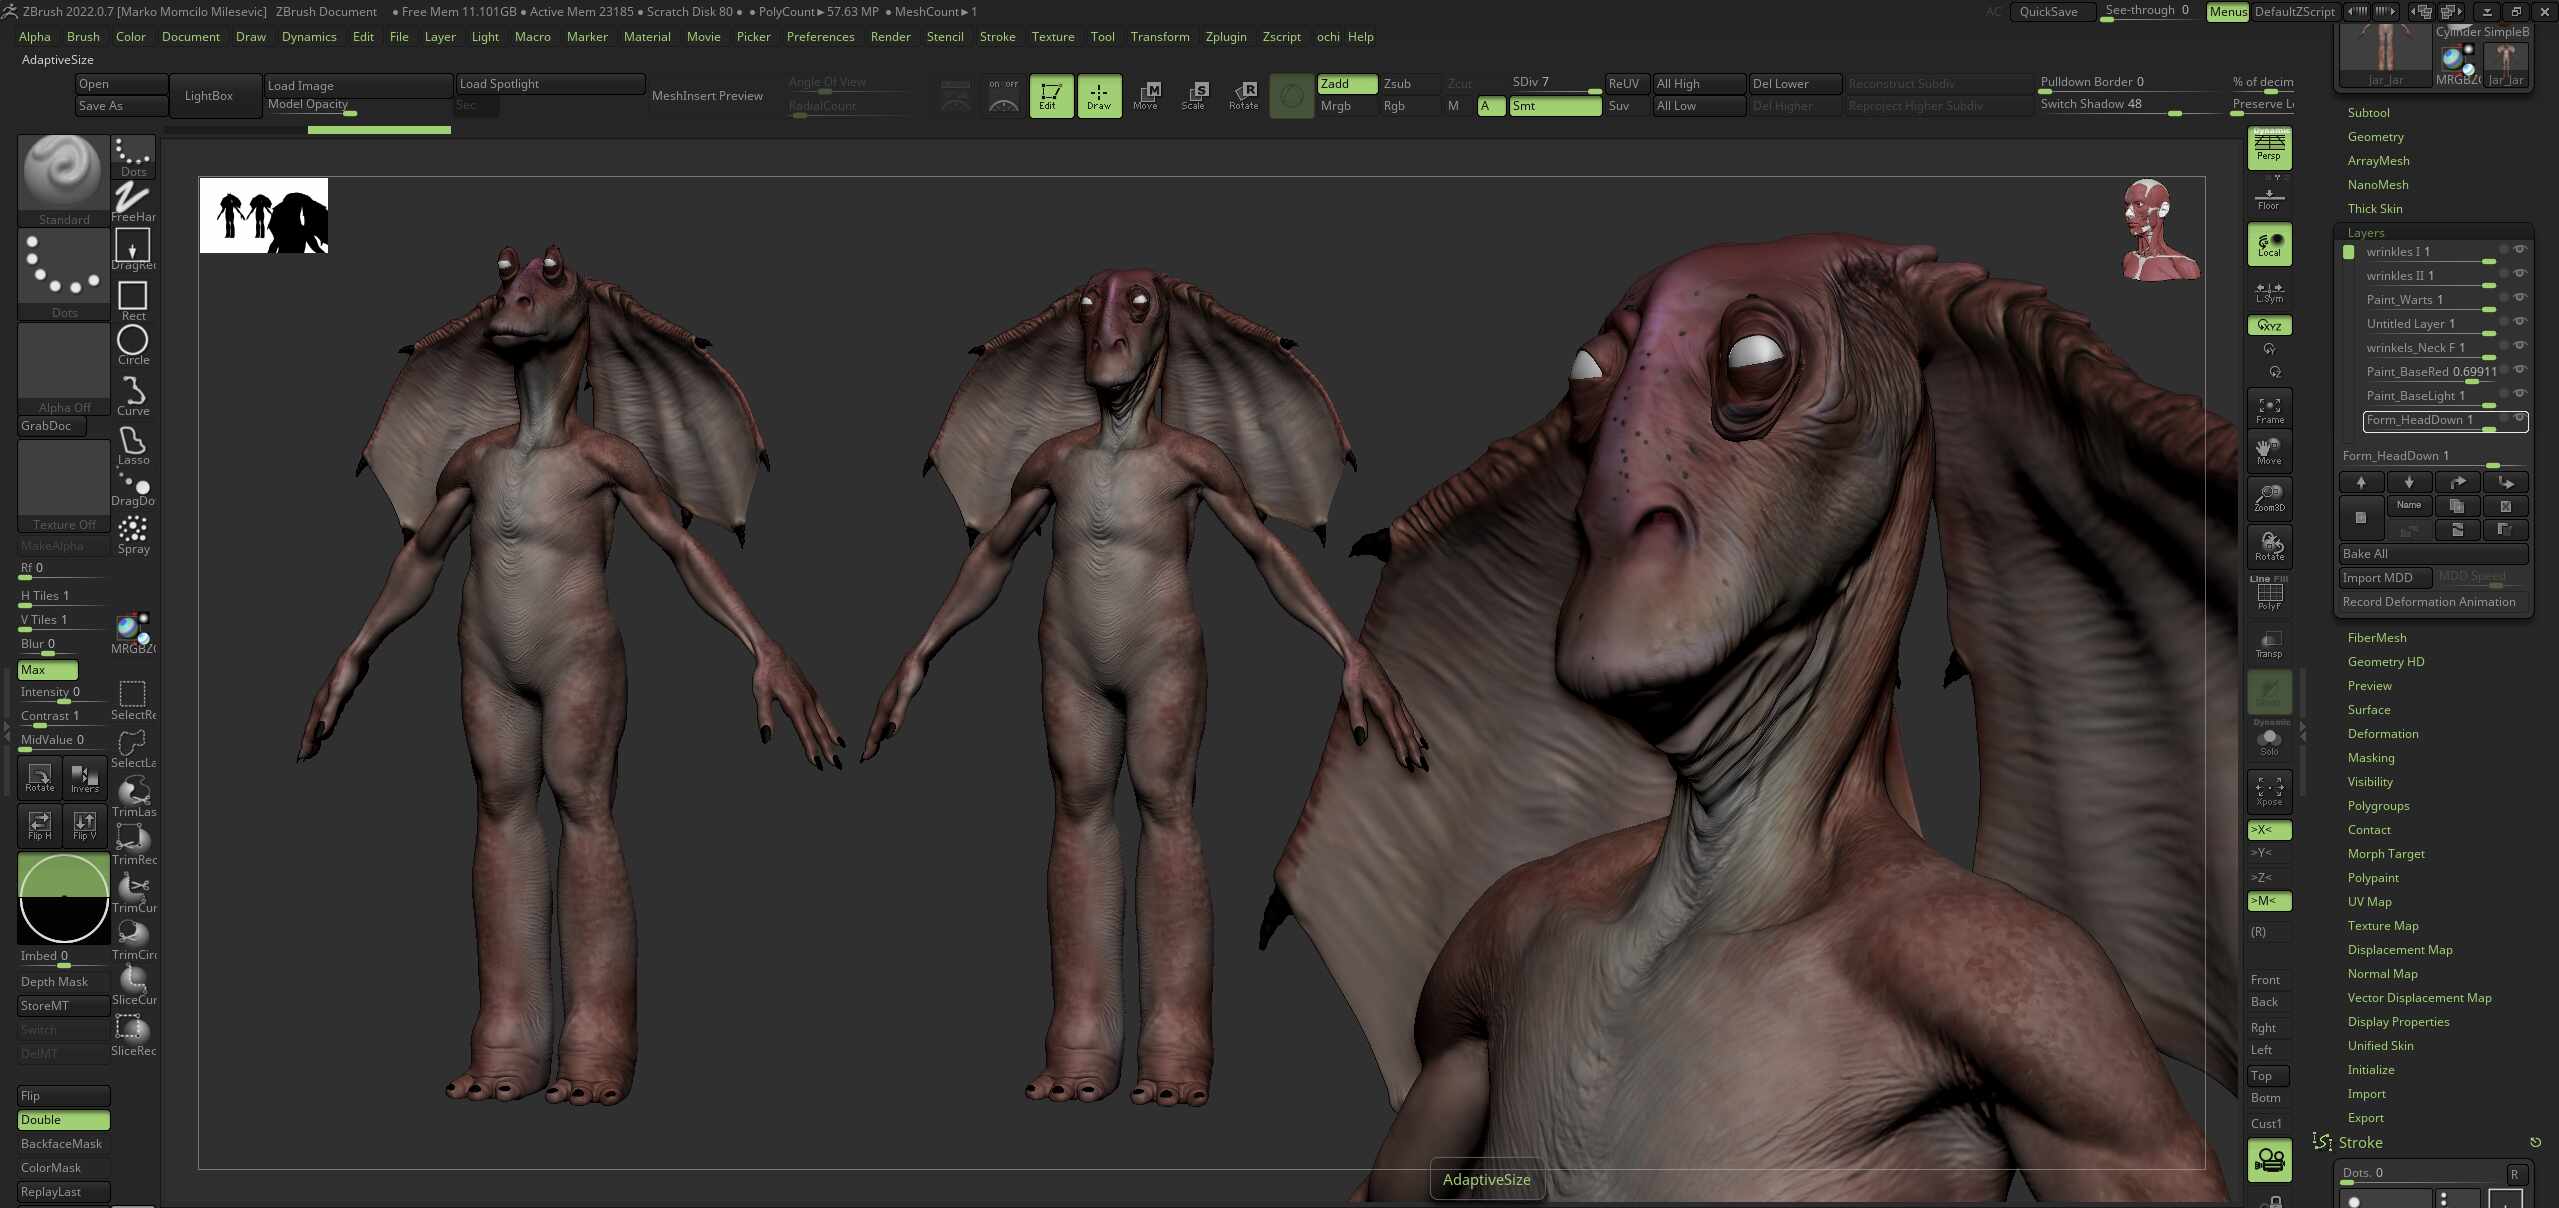Click the Rotate icon in the top toolbar
Image resolution: width=2559 pixels, height=1208 pixels.
tap(1243, 96)
